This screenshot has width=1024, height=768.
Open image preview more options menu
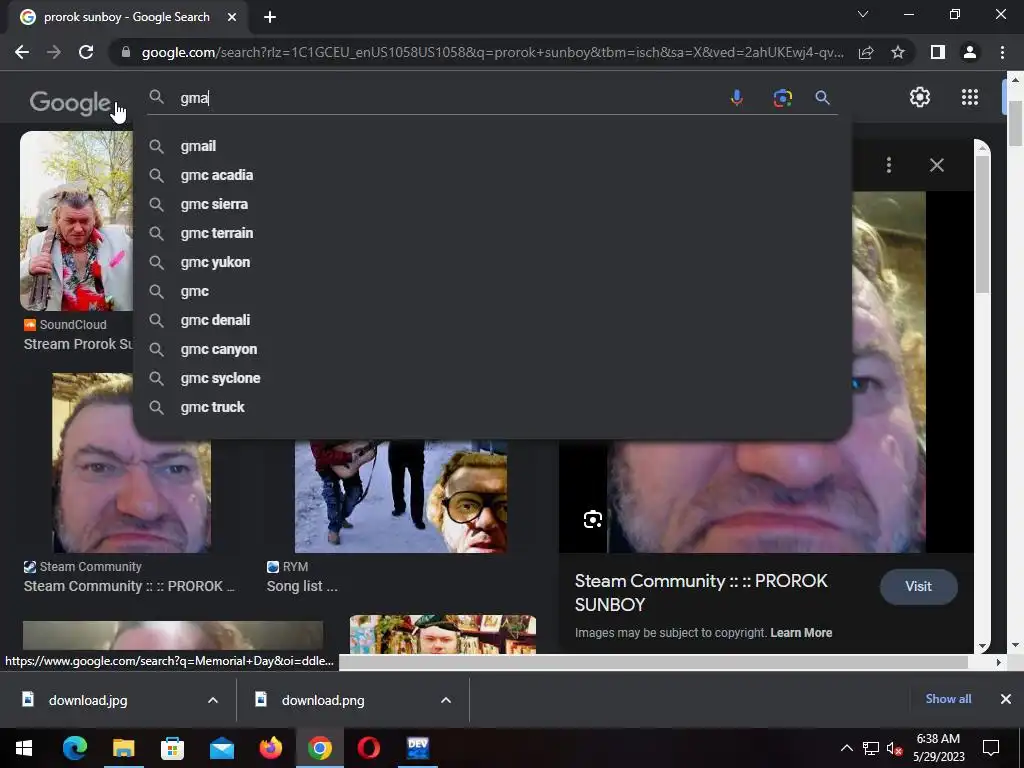coord(889,165)
